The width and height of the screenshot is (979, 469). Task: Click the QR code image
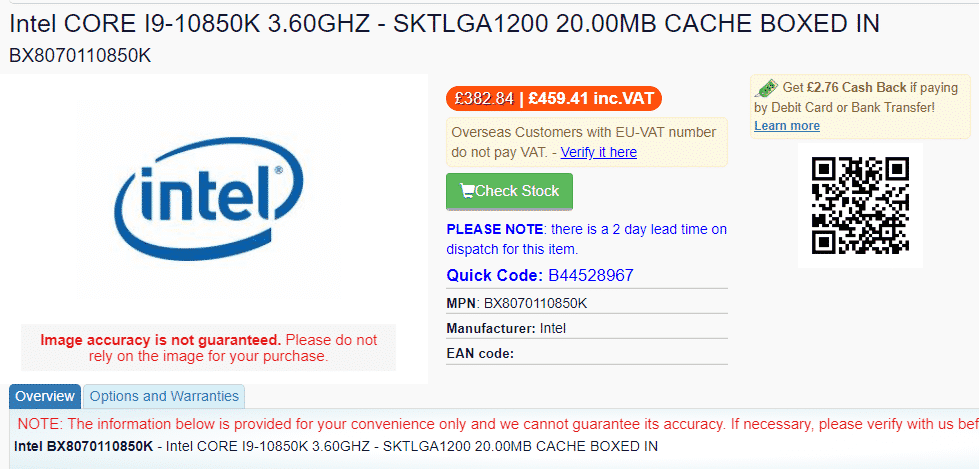point(860,205)
